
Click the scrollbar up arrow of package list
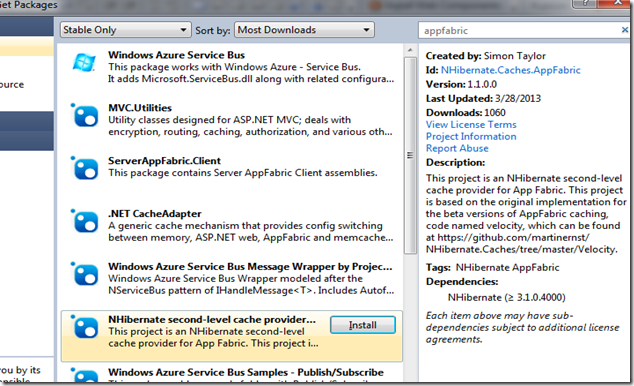[410, 50]
